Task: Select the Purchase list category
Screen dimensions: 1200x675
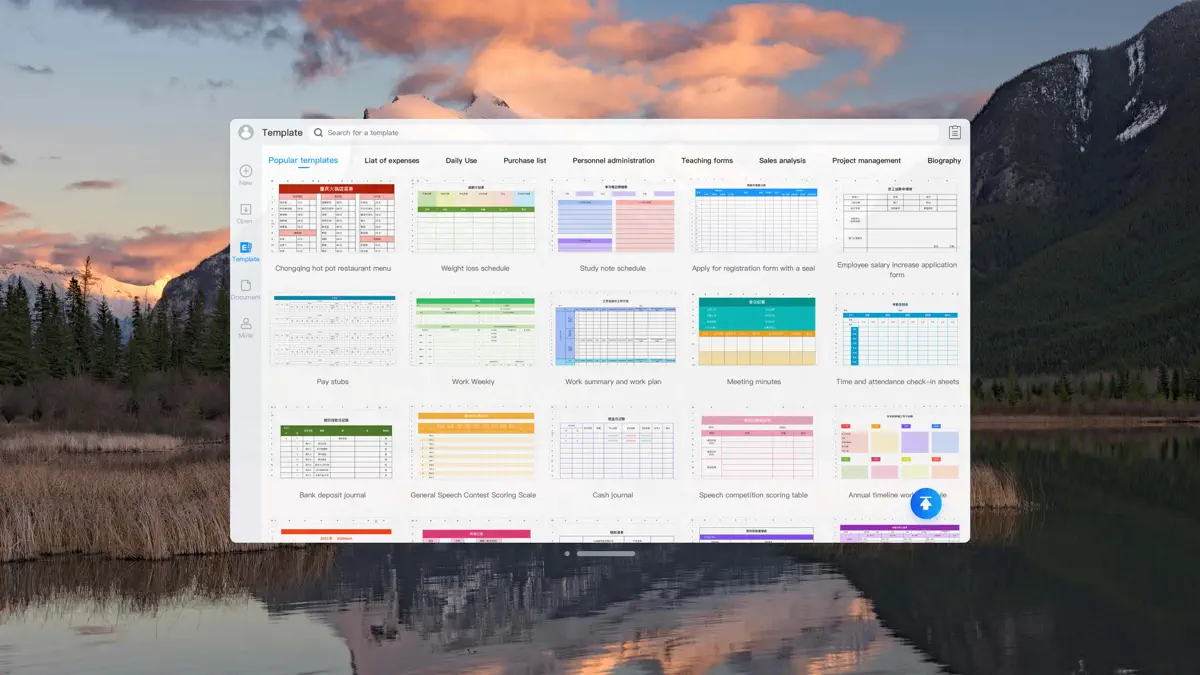Action: pos(524,159)
